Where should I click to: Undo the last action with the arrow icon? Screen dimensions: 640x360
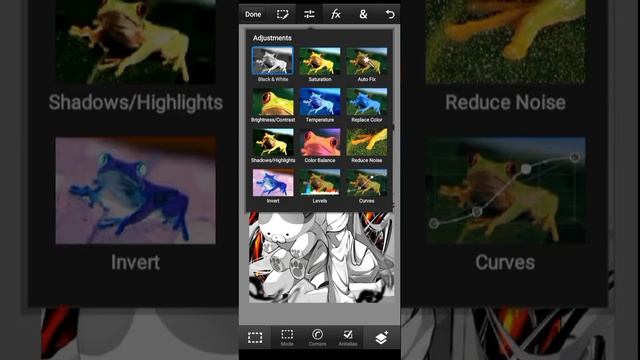(x=390, y=14)
